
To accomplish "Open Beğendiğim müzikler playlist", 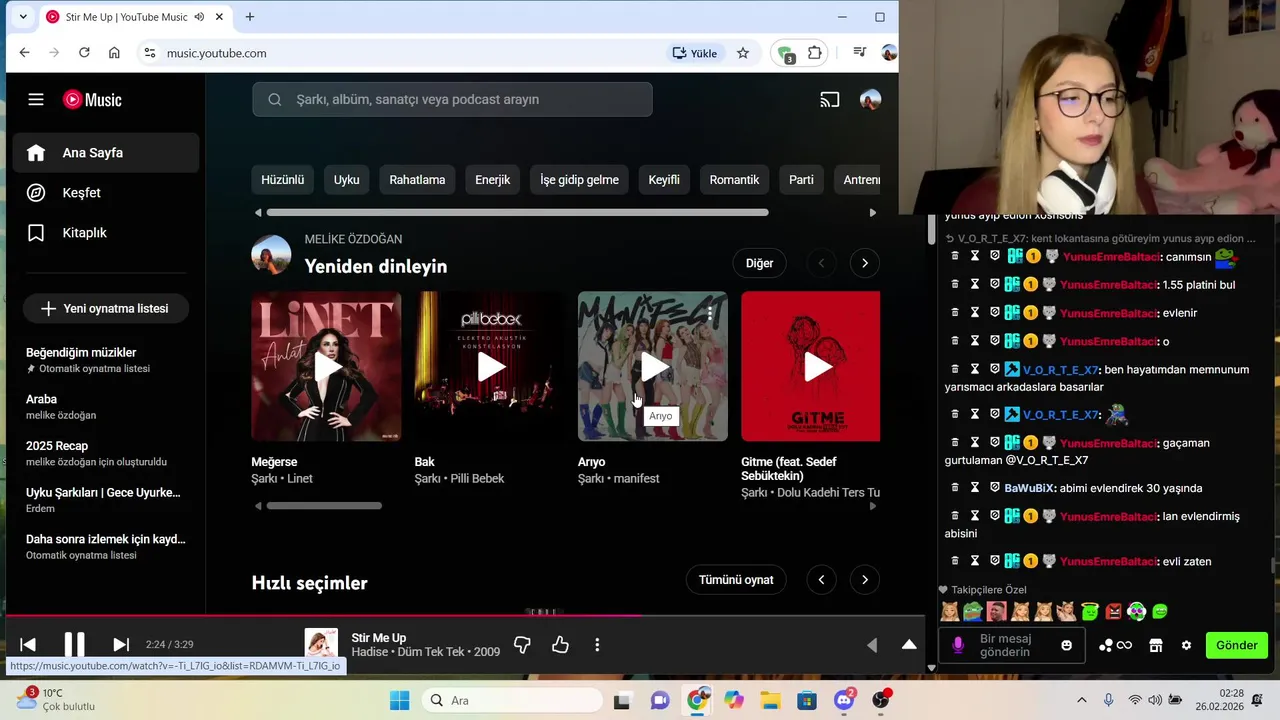I will tap(106, 360).
